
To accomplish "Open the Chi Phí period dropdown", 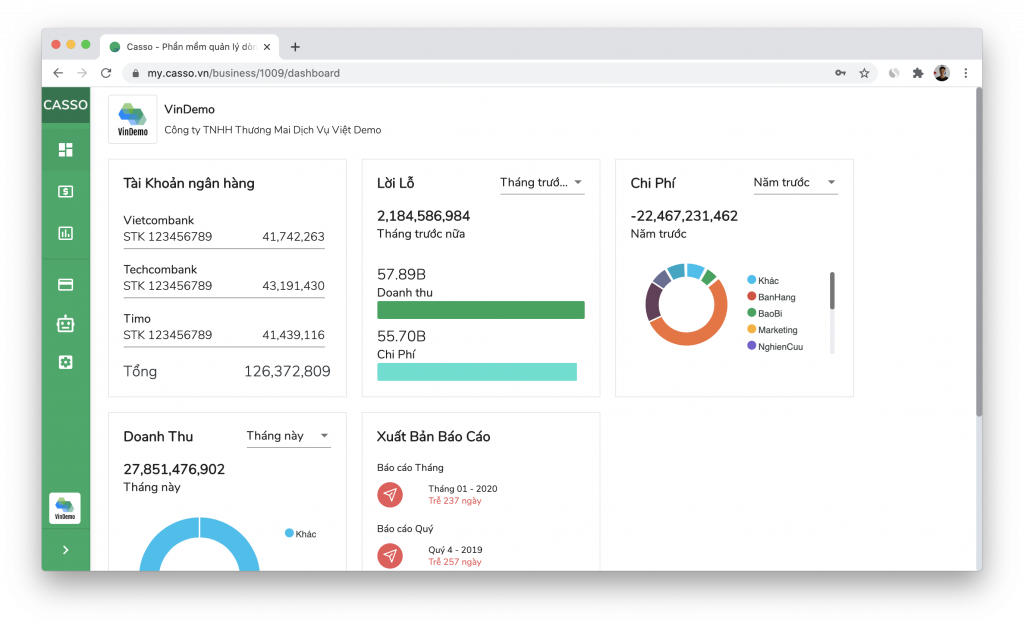I will coord(795,183).
